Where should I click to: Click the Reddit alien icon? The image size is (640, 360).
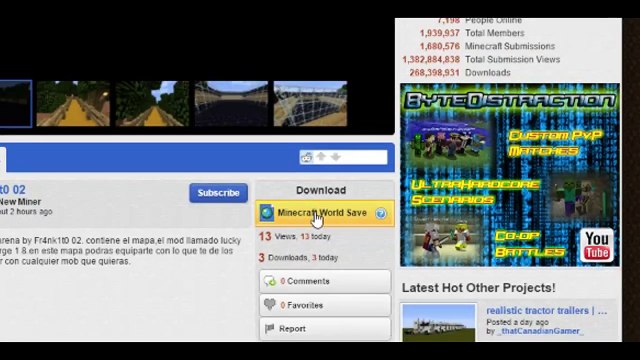coord(307,157)
